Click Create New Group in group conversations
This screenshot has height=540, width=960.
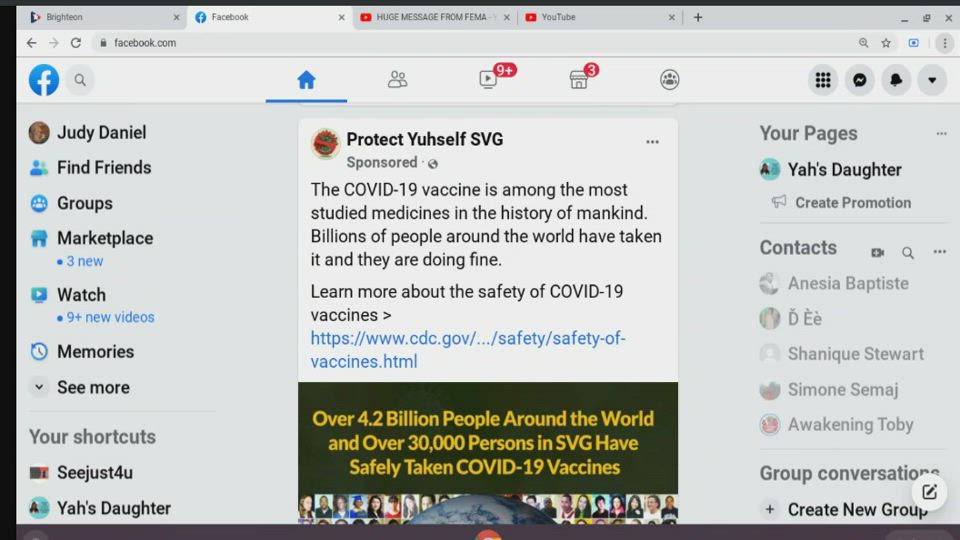[x=856, y=510]
